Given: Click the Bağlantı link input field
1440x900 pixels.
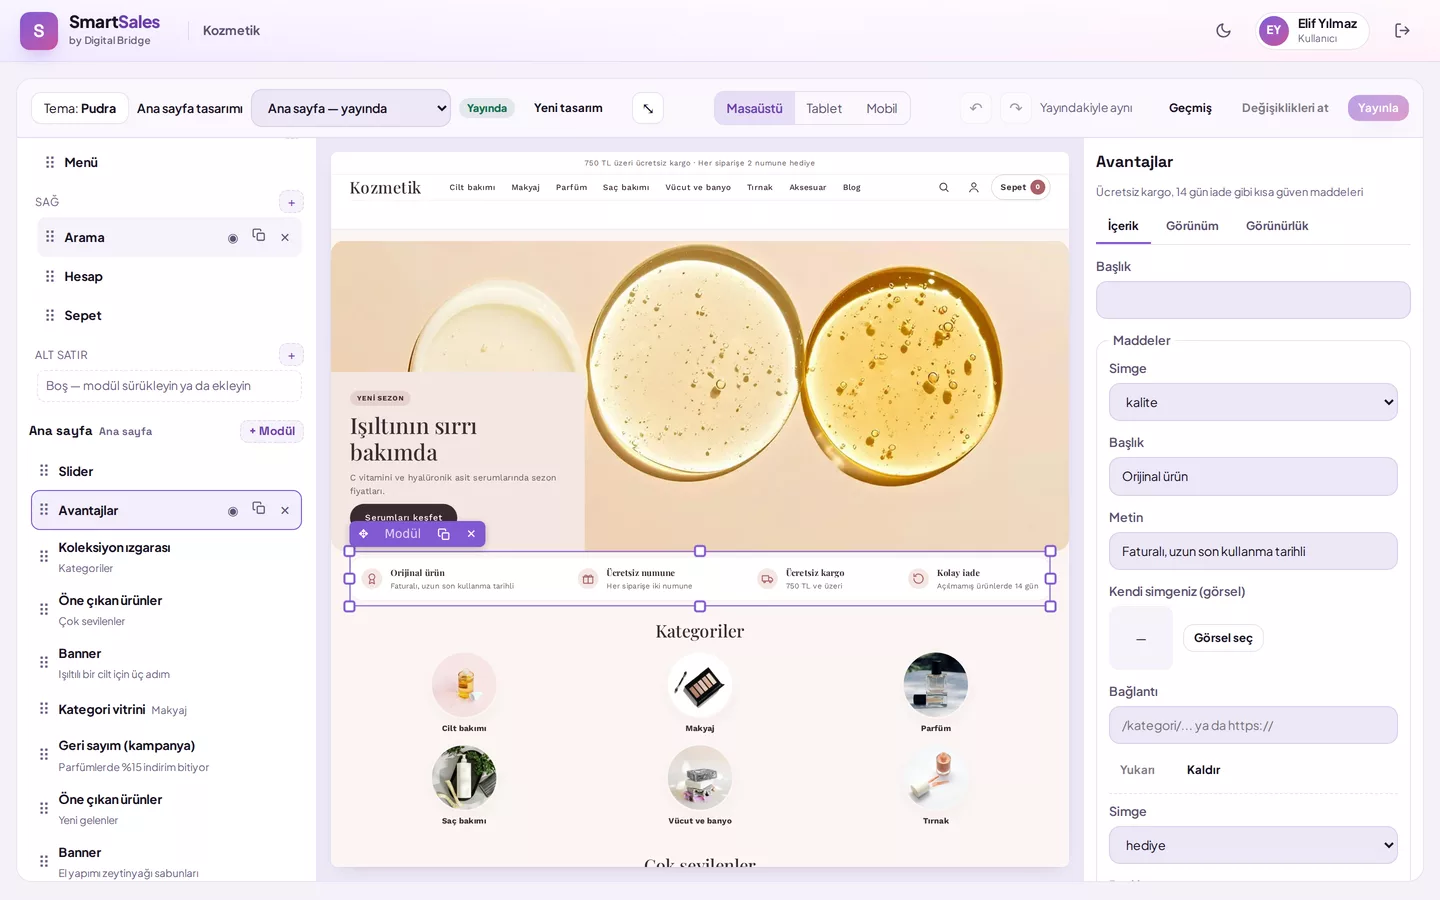Looking at the screenshot, I should click(1253, 725).
